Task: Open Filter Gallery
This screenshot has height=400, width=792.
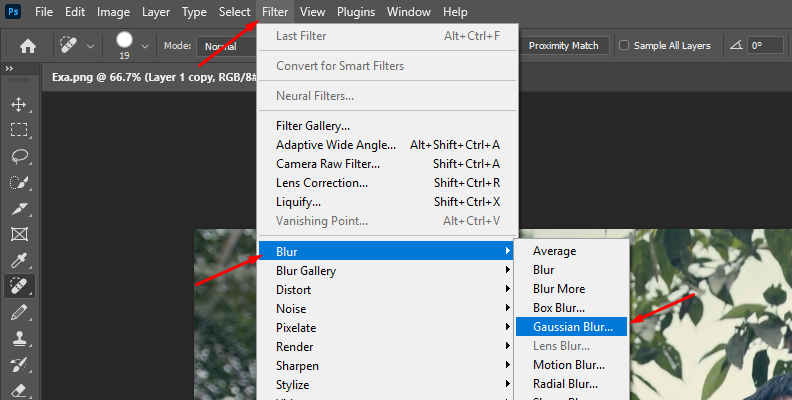Action: (x=388, y=126)
